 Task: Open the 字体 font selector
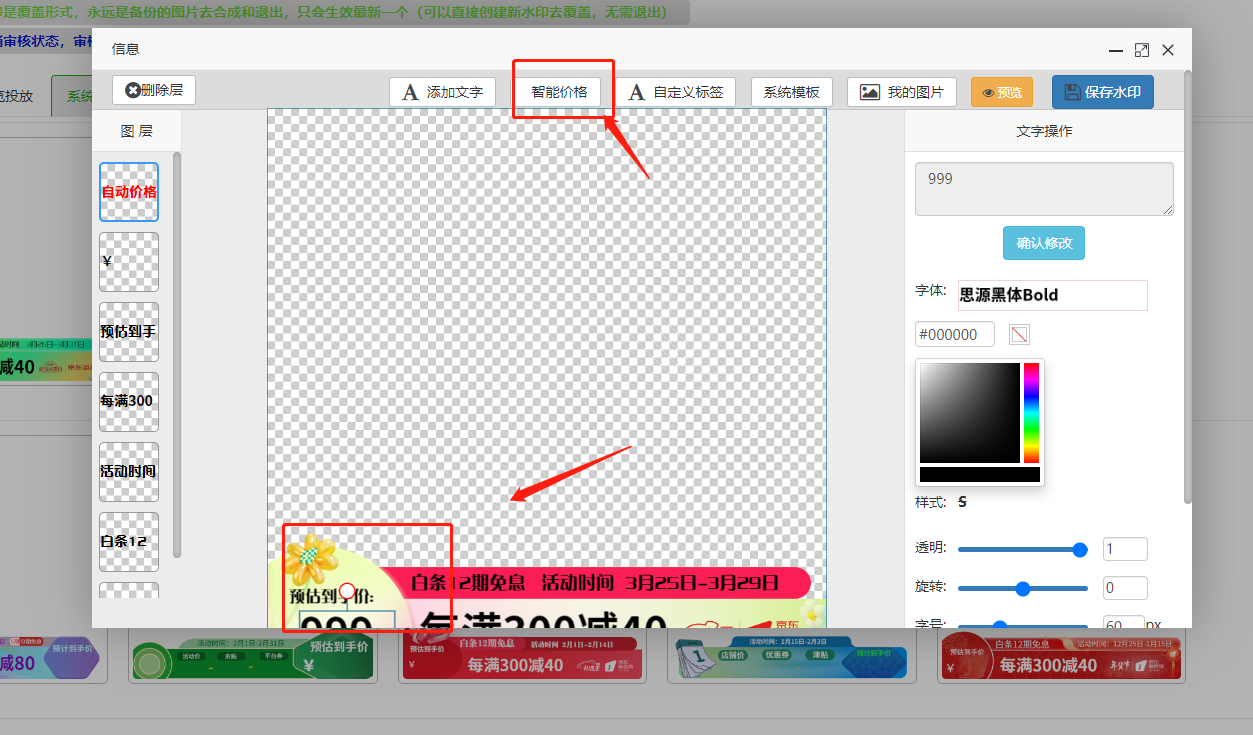(1052, 295)
